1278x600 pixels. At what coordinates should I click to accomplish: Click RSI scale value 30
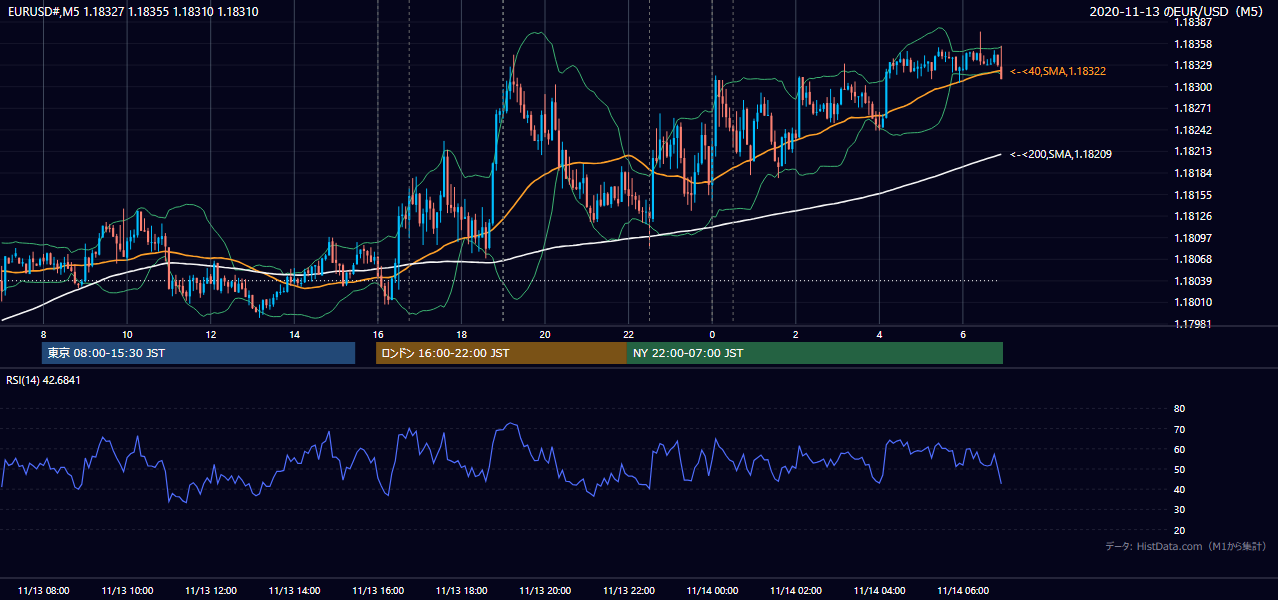(1179, 510)
